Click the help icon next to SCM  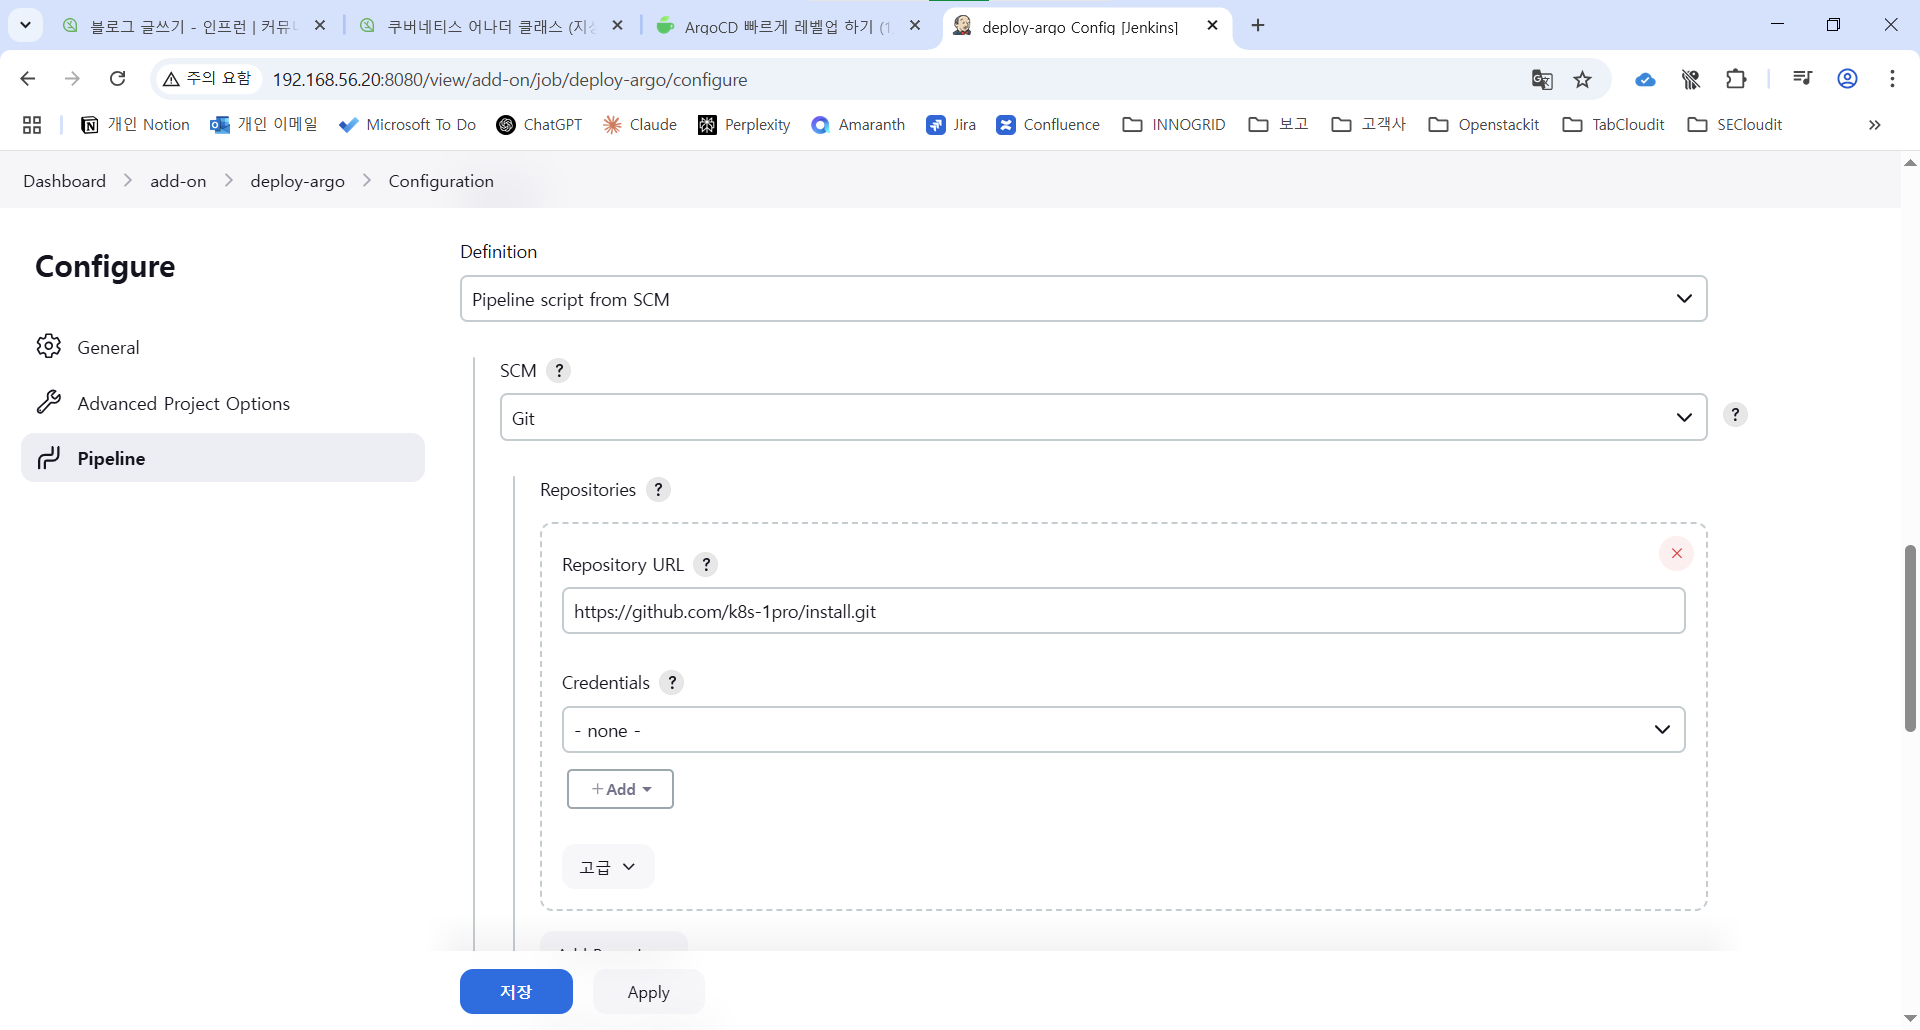click(559, 371)
